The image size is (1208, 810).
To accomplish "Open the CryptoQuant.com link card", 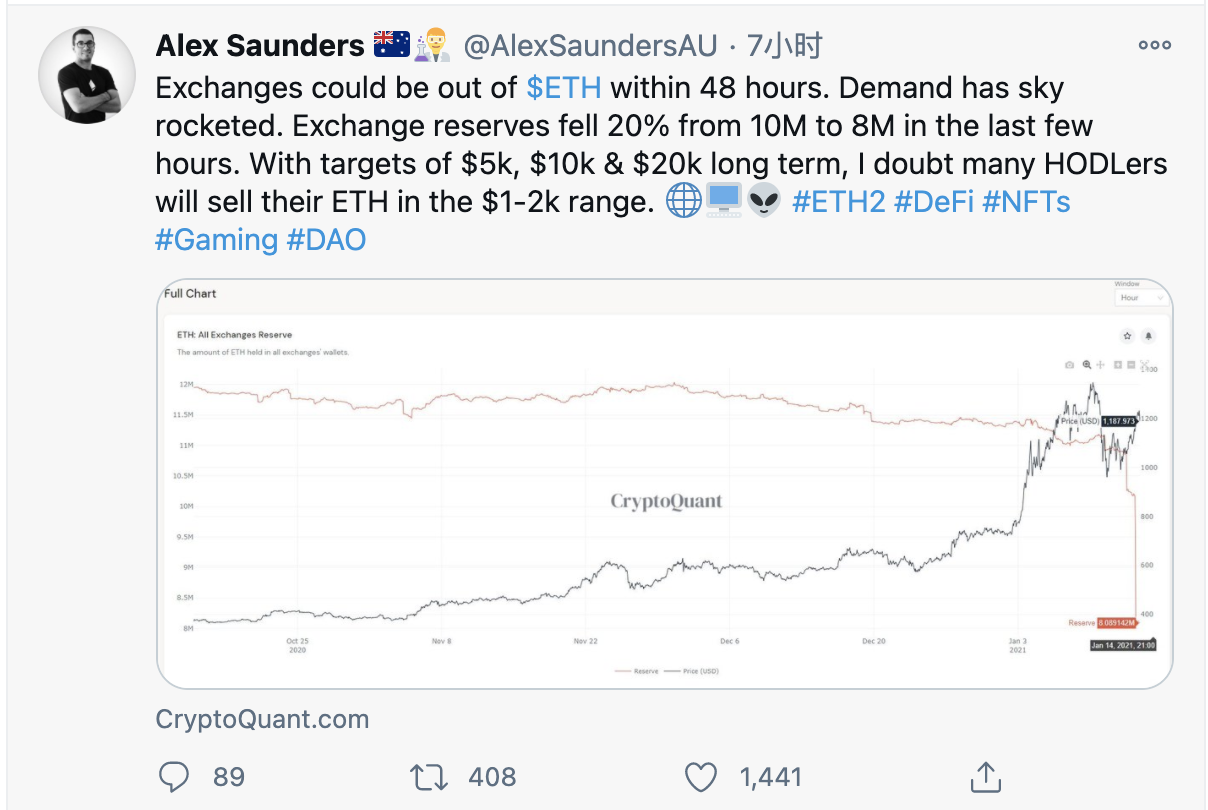I will click(263, 719).
